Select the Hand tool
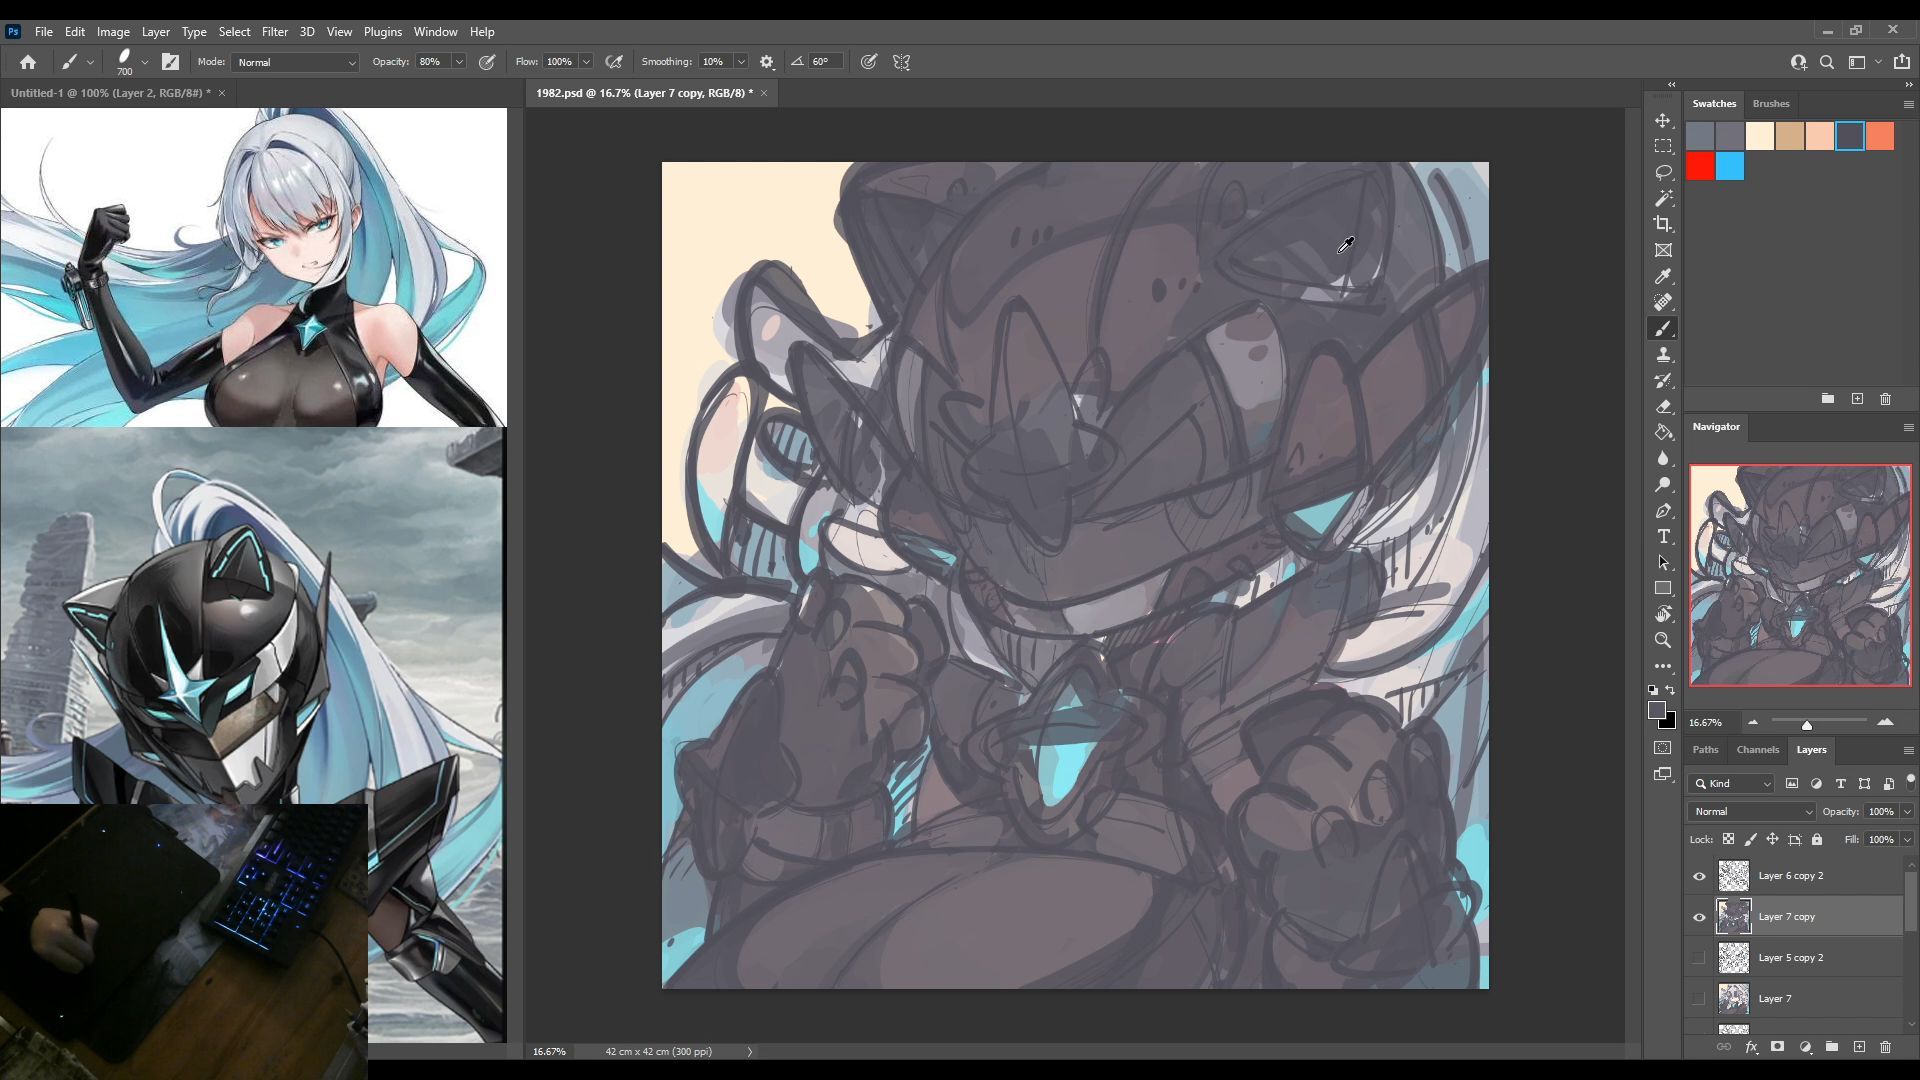This screenshot has height=1080, width=1920. click(x=1663, y=614)
